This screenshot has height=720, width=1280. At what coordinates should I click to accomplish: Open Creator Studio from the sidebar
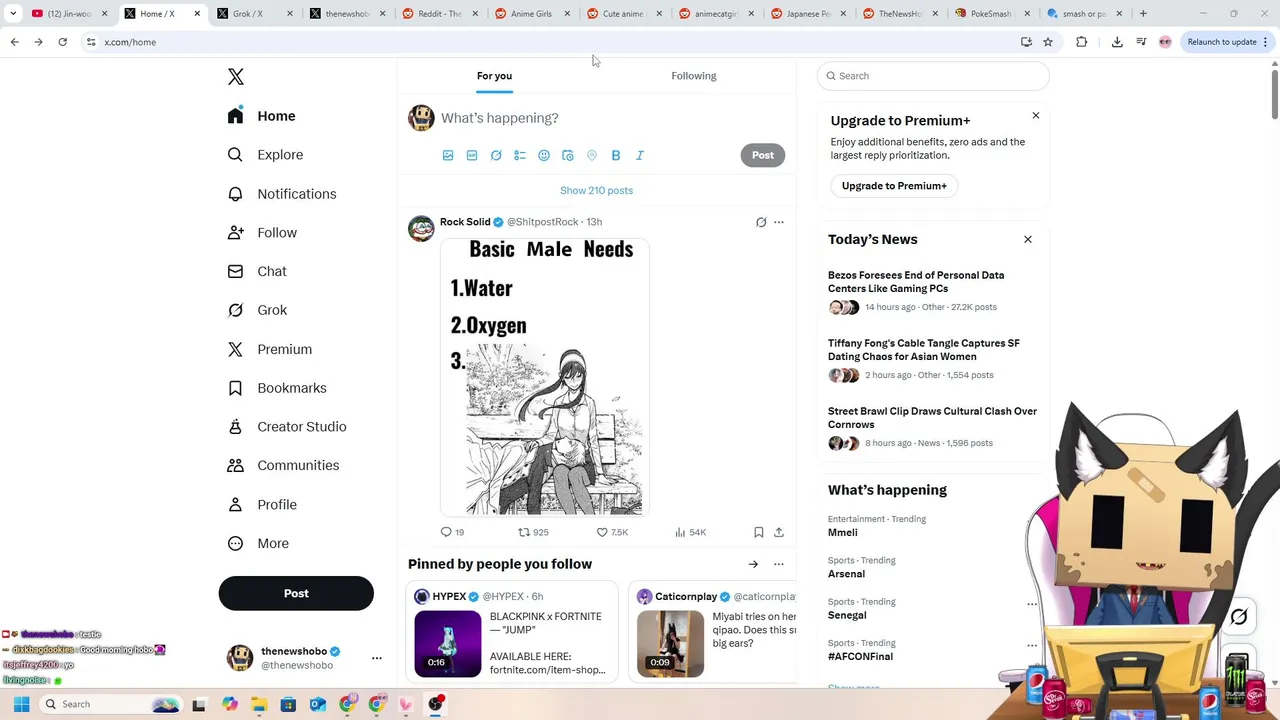287,426
